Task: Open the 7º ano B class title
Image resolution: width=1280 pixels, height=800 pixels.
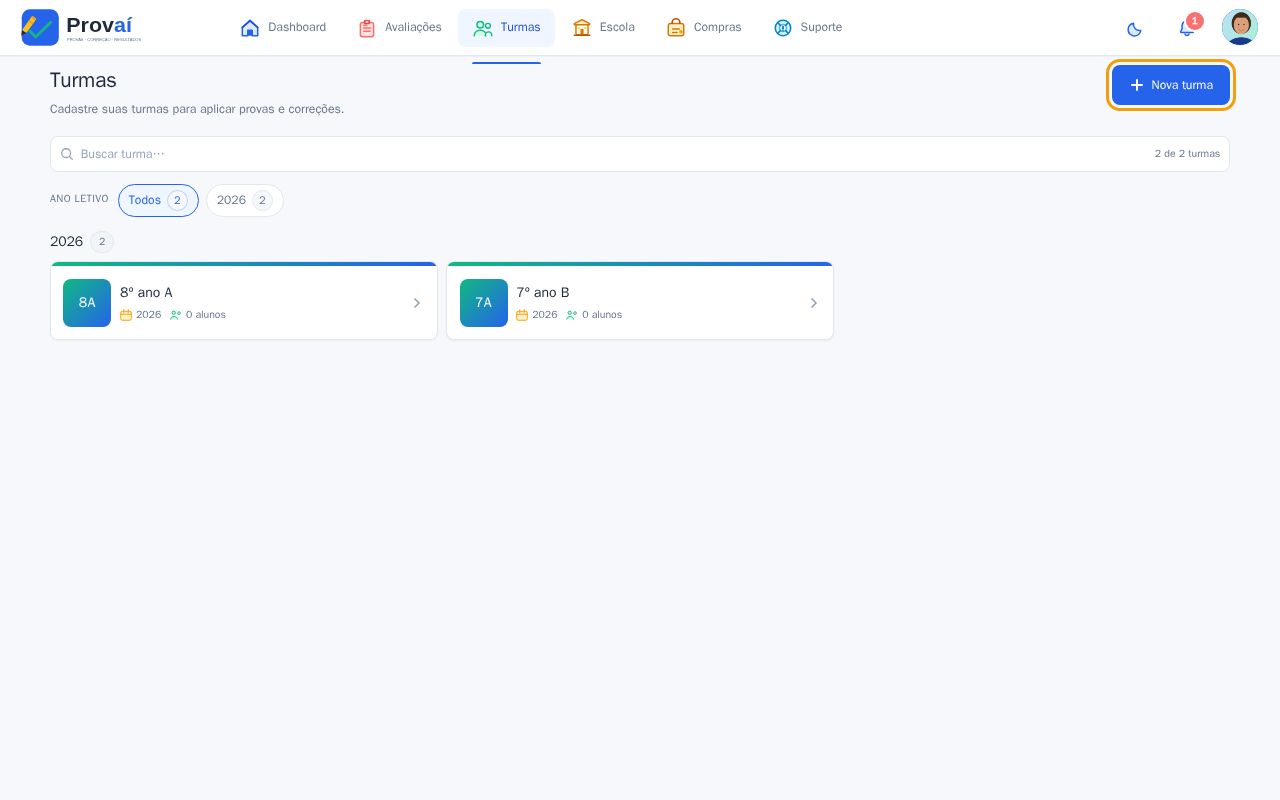Action: pyautogui.click(x=543, y=292)
